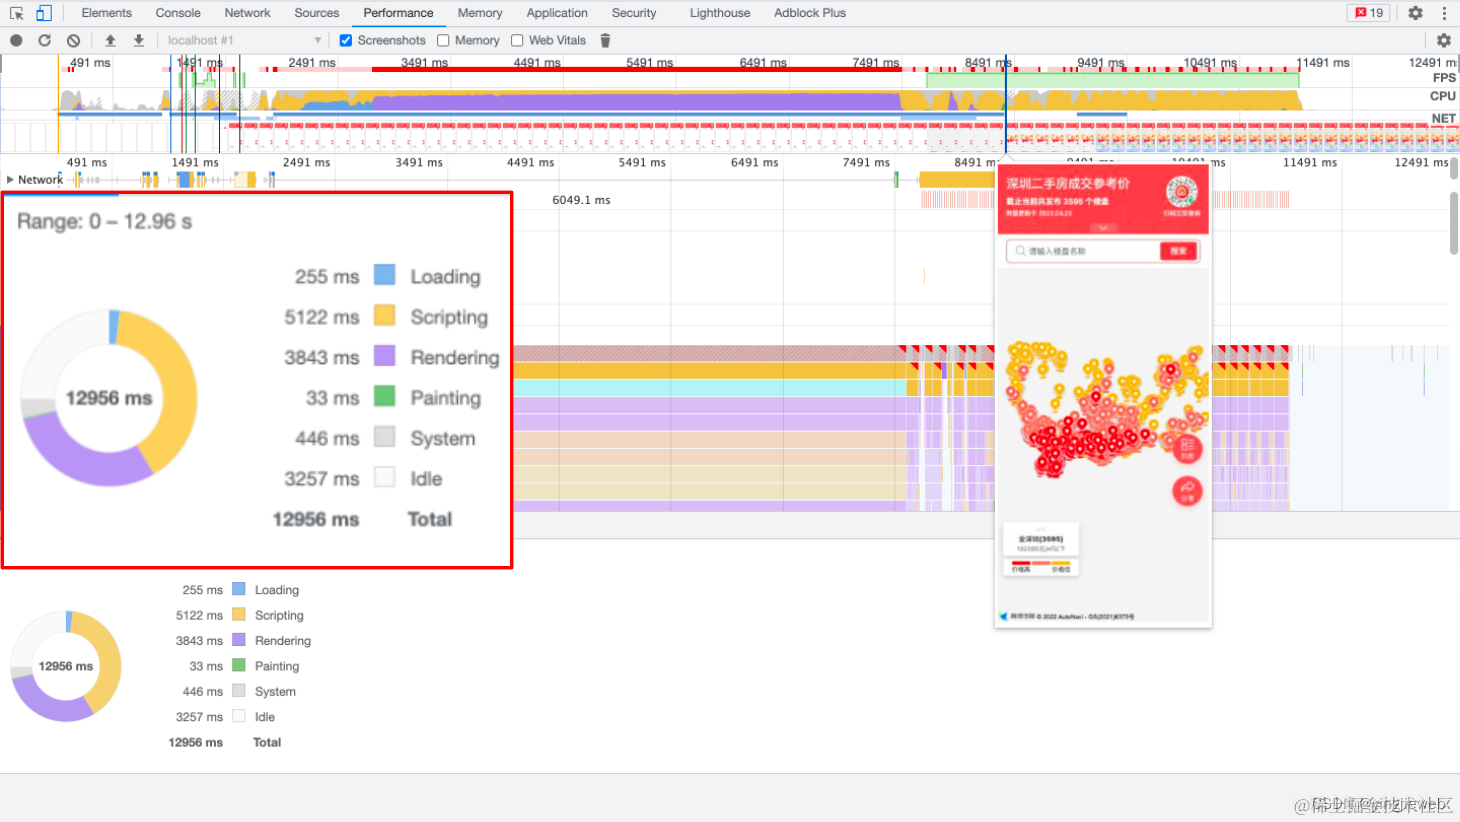This screenshot has height=822, width=1460.
Task: Click the map screenshot preview thumbnail
Action: click(x=1104, y=396)
